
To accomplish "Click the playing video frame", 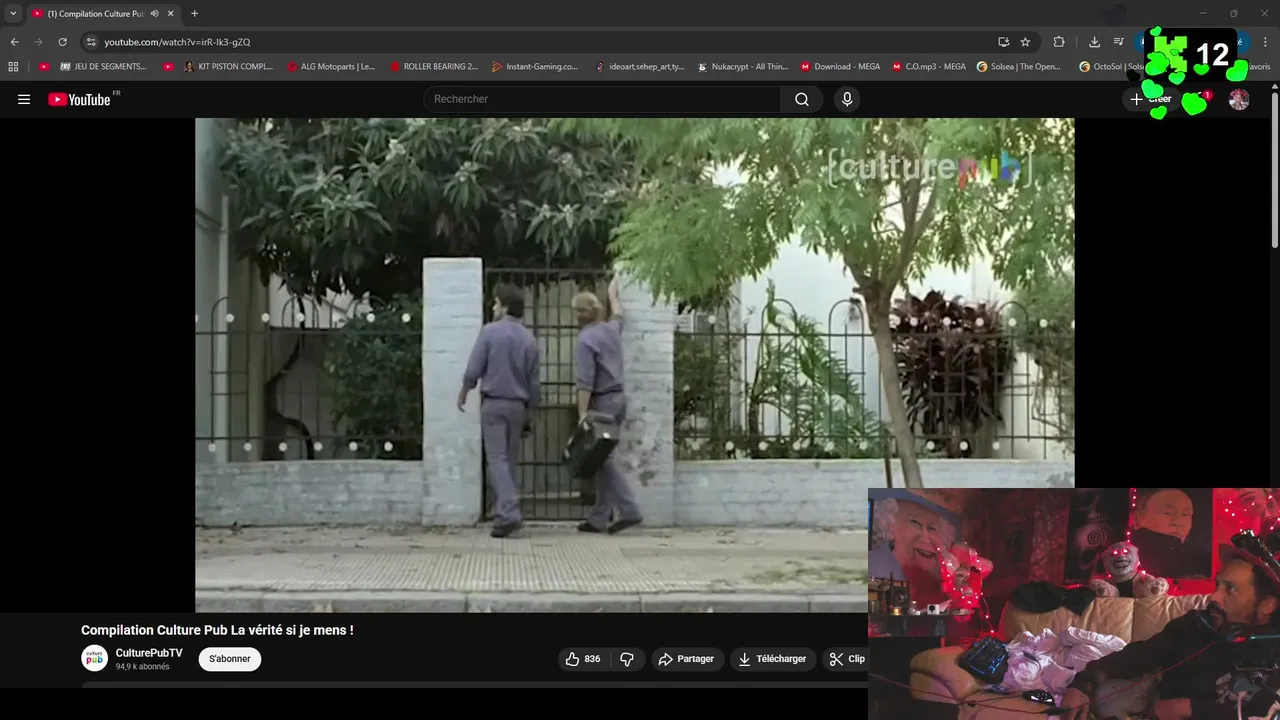I will click(x=635, y=365).
